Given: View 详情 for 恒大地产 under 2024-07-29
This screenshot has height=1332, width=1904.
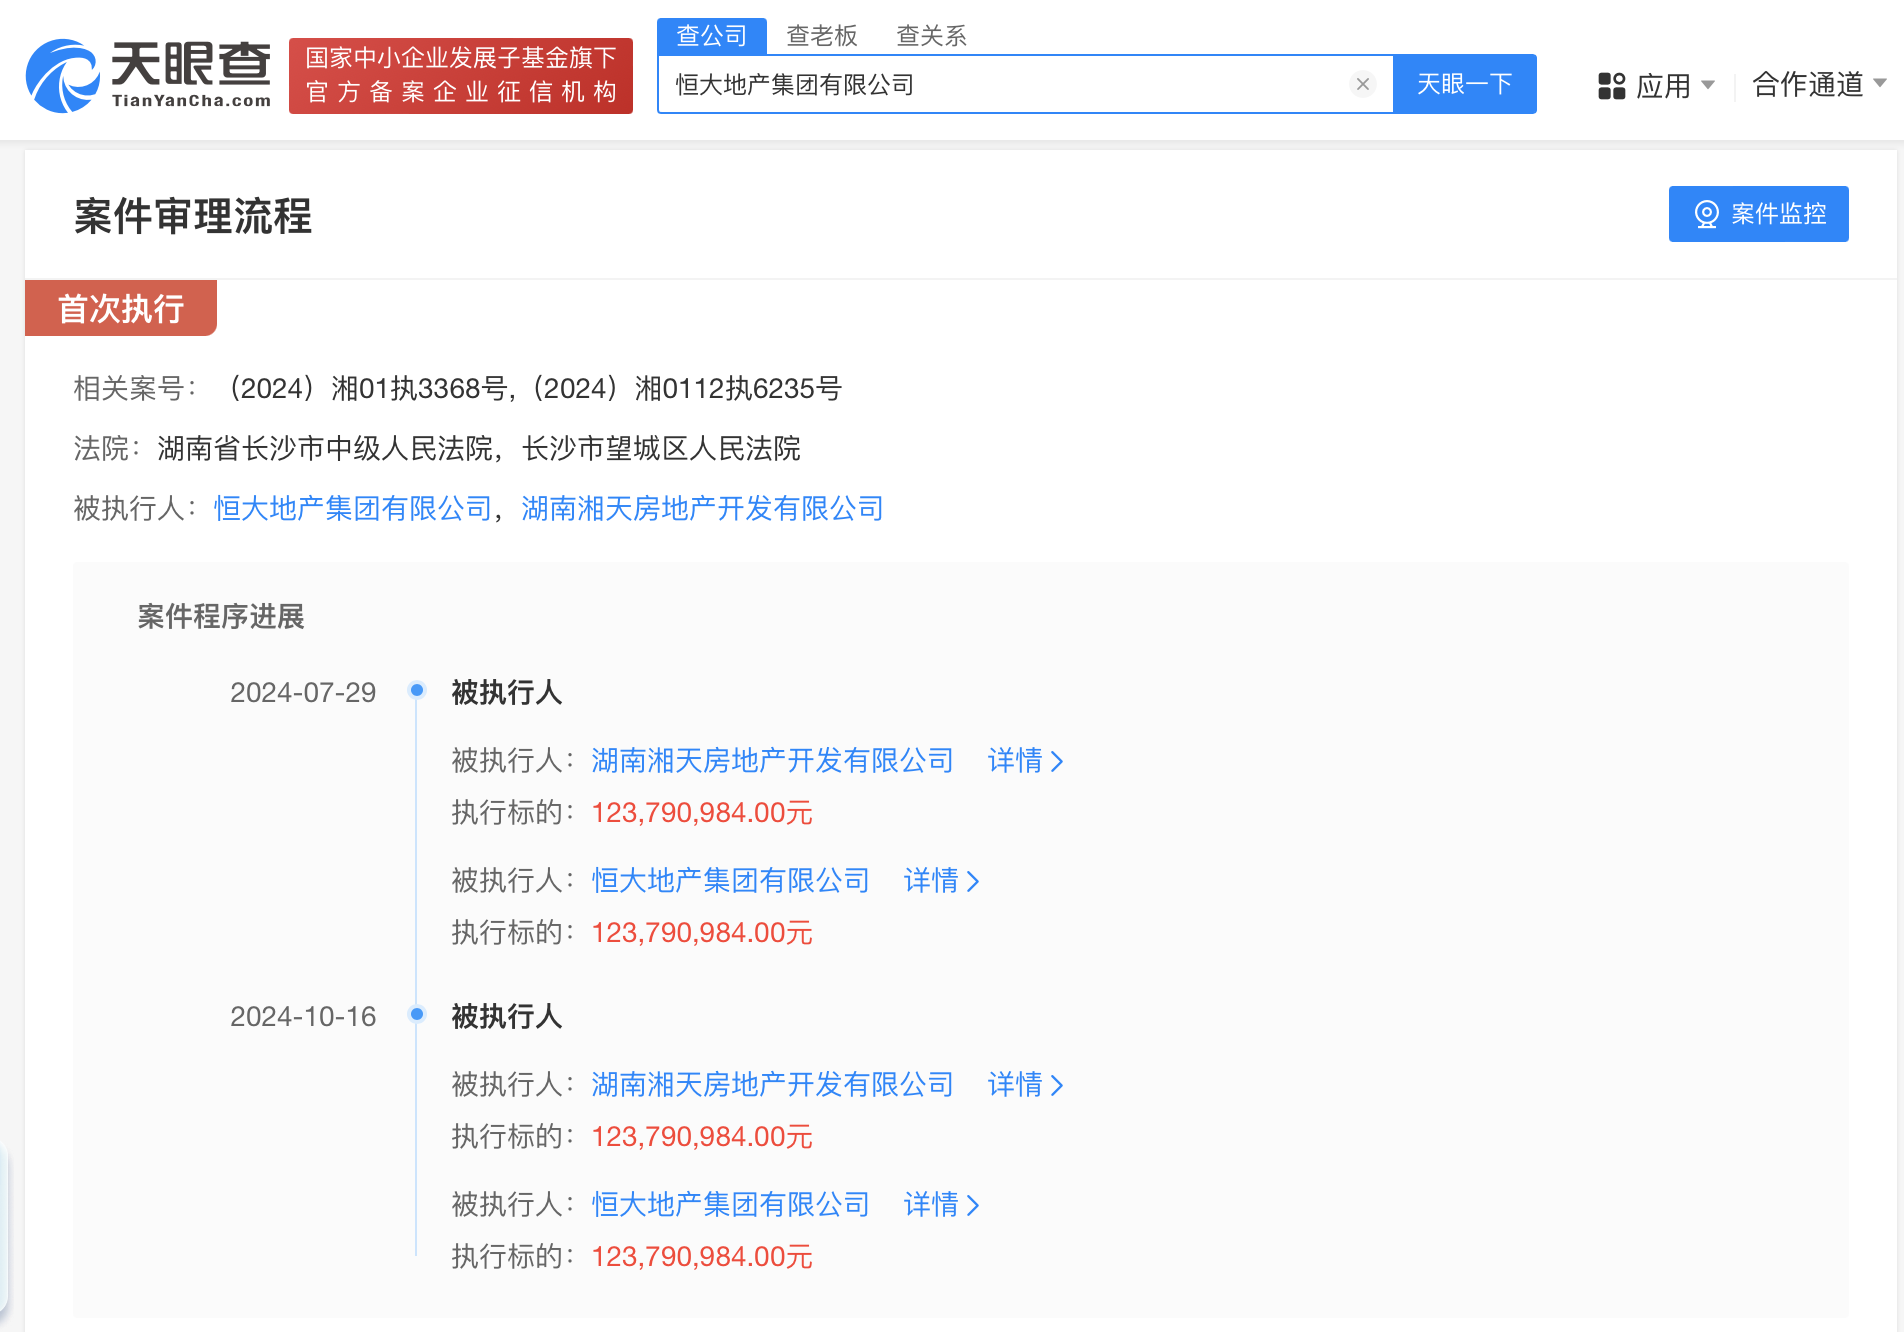Looking at the screenshot, I should [941, 880].
